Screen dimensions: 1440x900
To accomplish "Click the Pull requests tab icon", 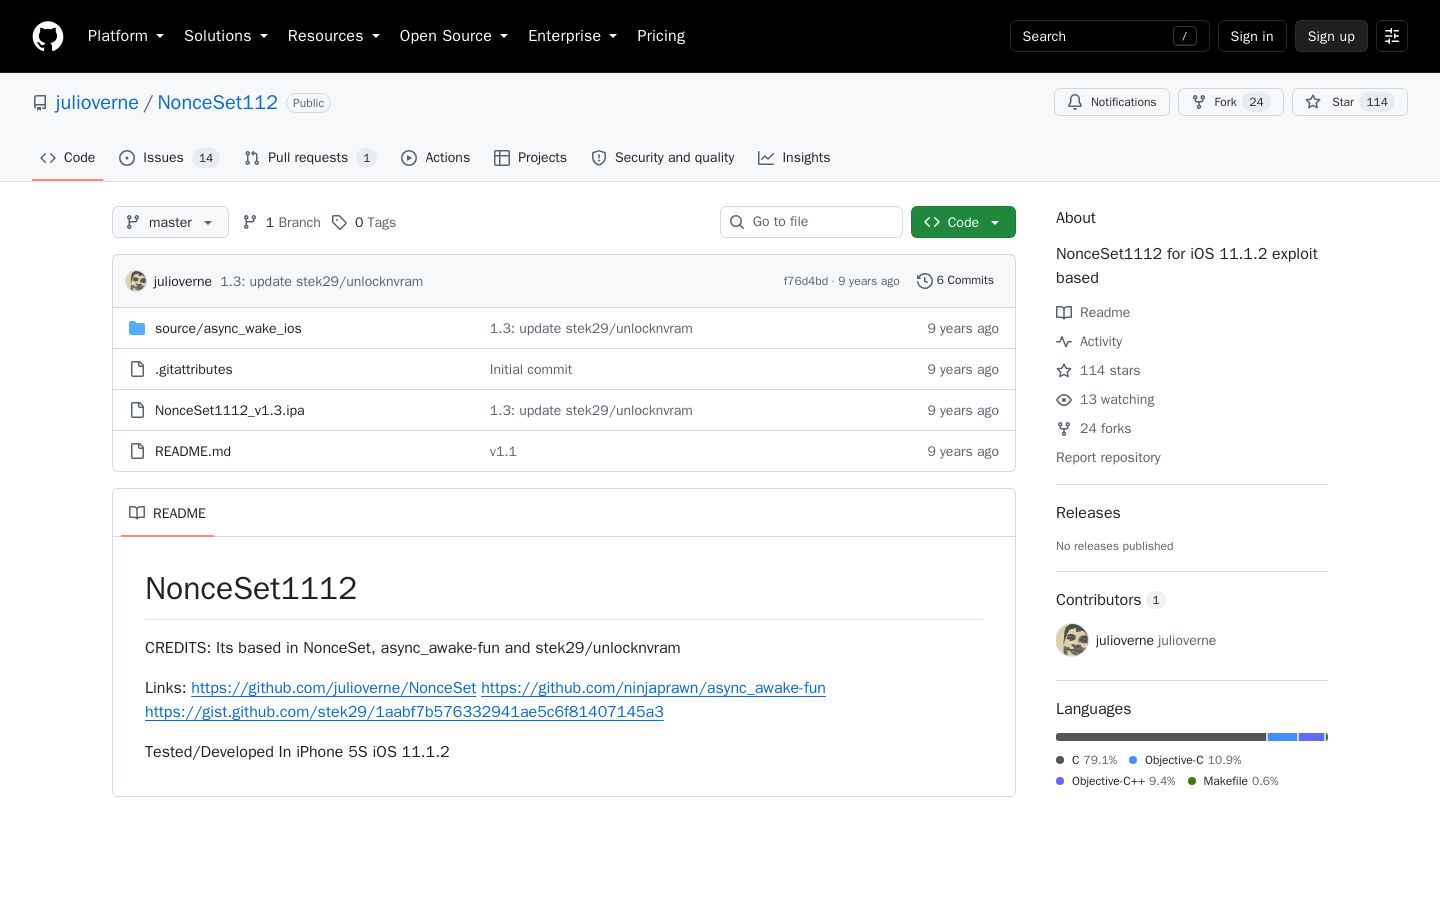I will [252, 158].
